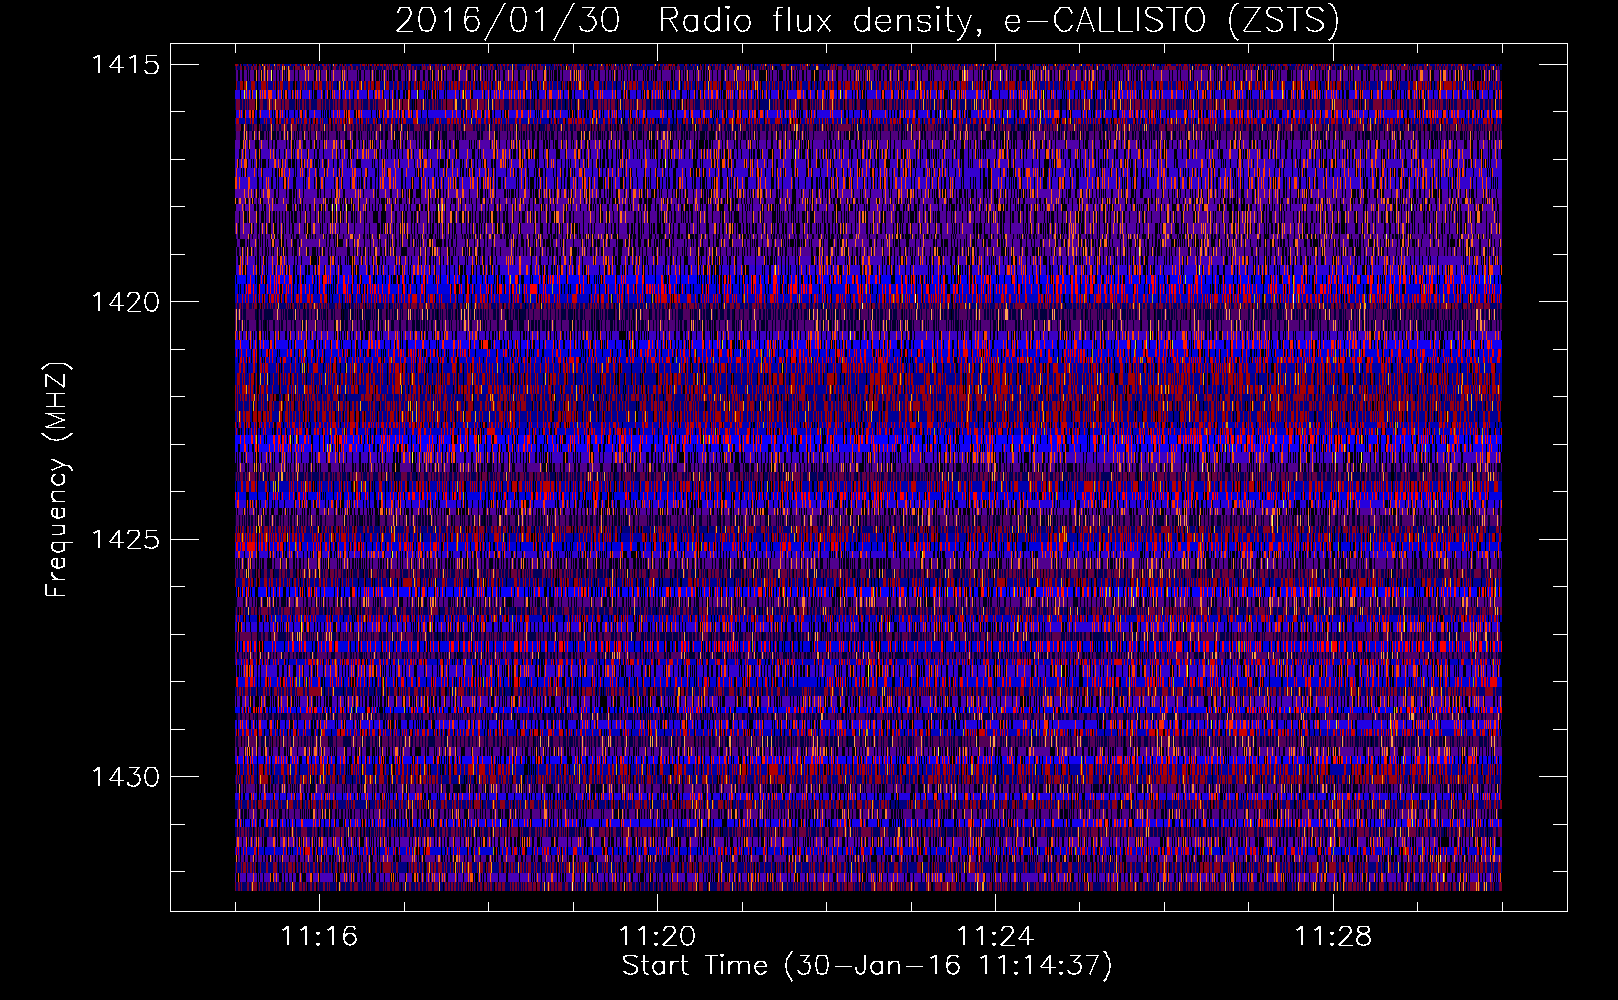Click the 11:24 time tick label
The width and height of the screenshot is (1618, 1000).
point(995,937)
